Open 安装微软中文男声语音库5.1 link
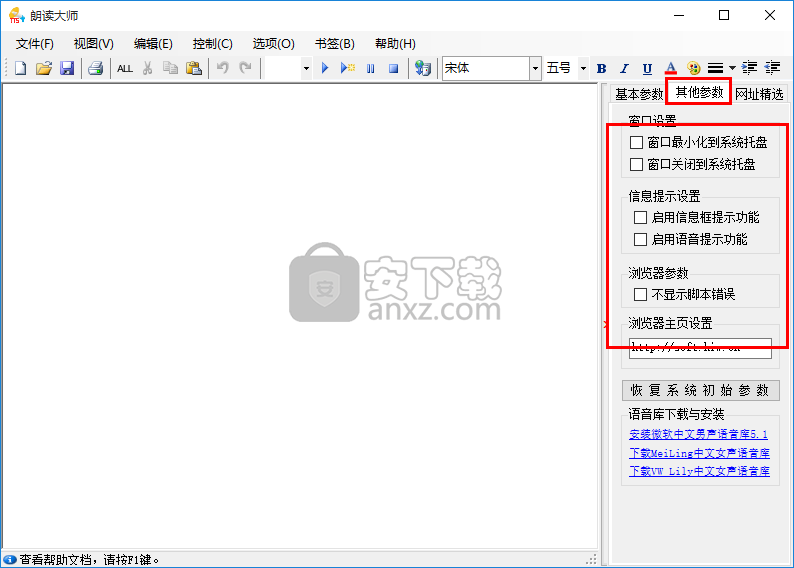Screen dimensions: 794x568 click(698, 434)
